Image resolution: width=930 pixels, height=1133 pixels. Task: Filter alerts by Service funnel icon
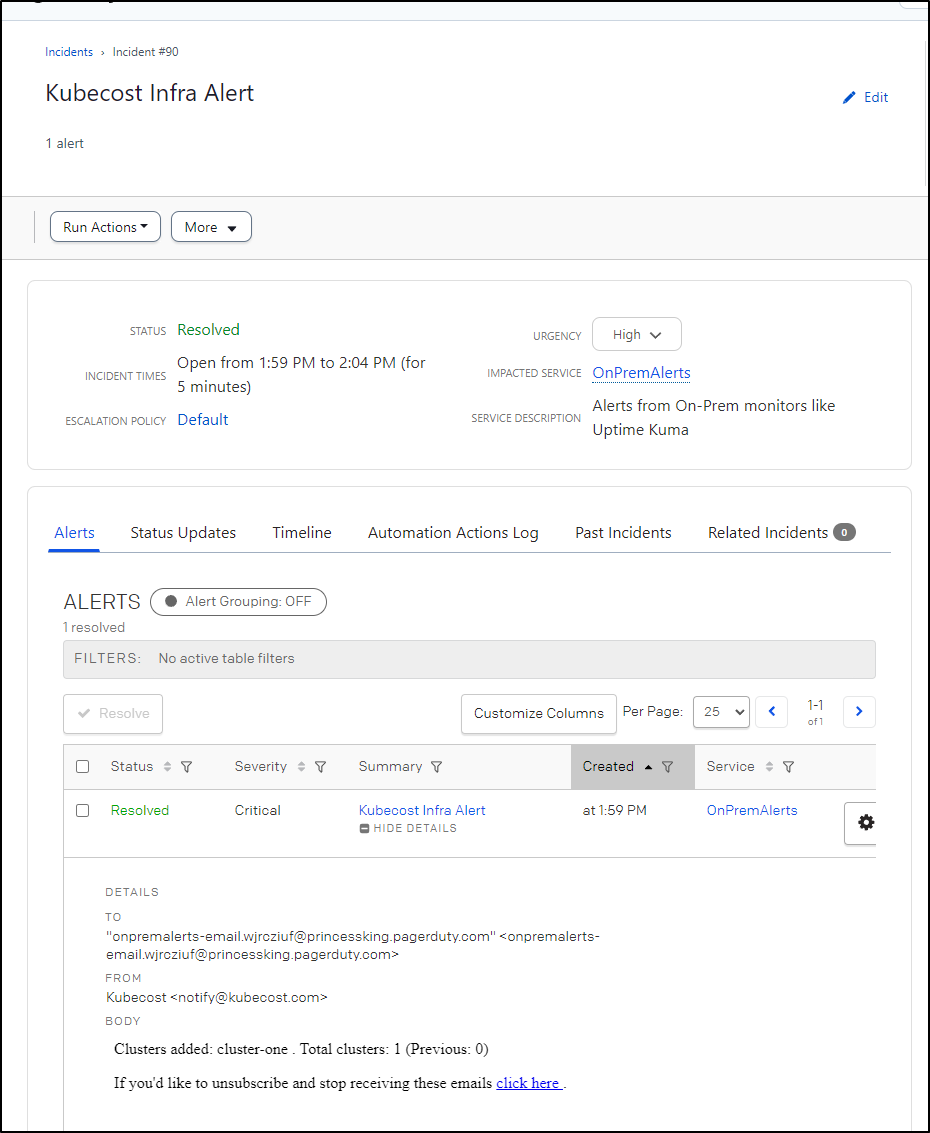tap(788, 767)
